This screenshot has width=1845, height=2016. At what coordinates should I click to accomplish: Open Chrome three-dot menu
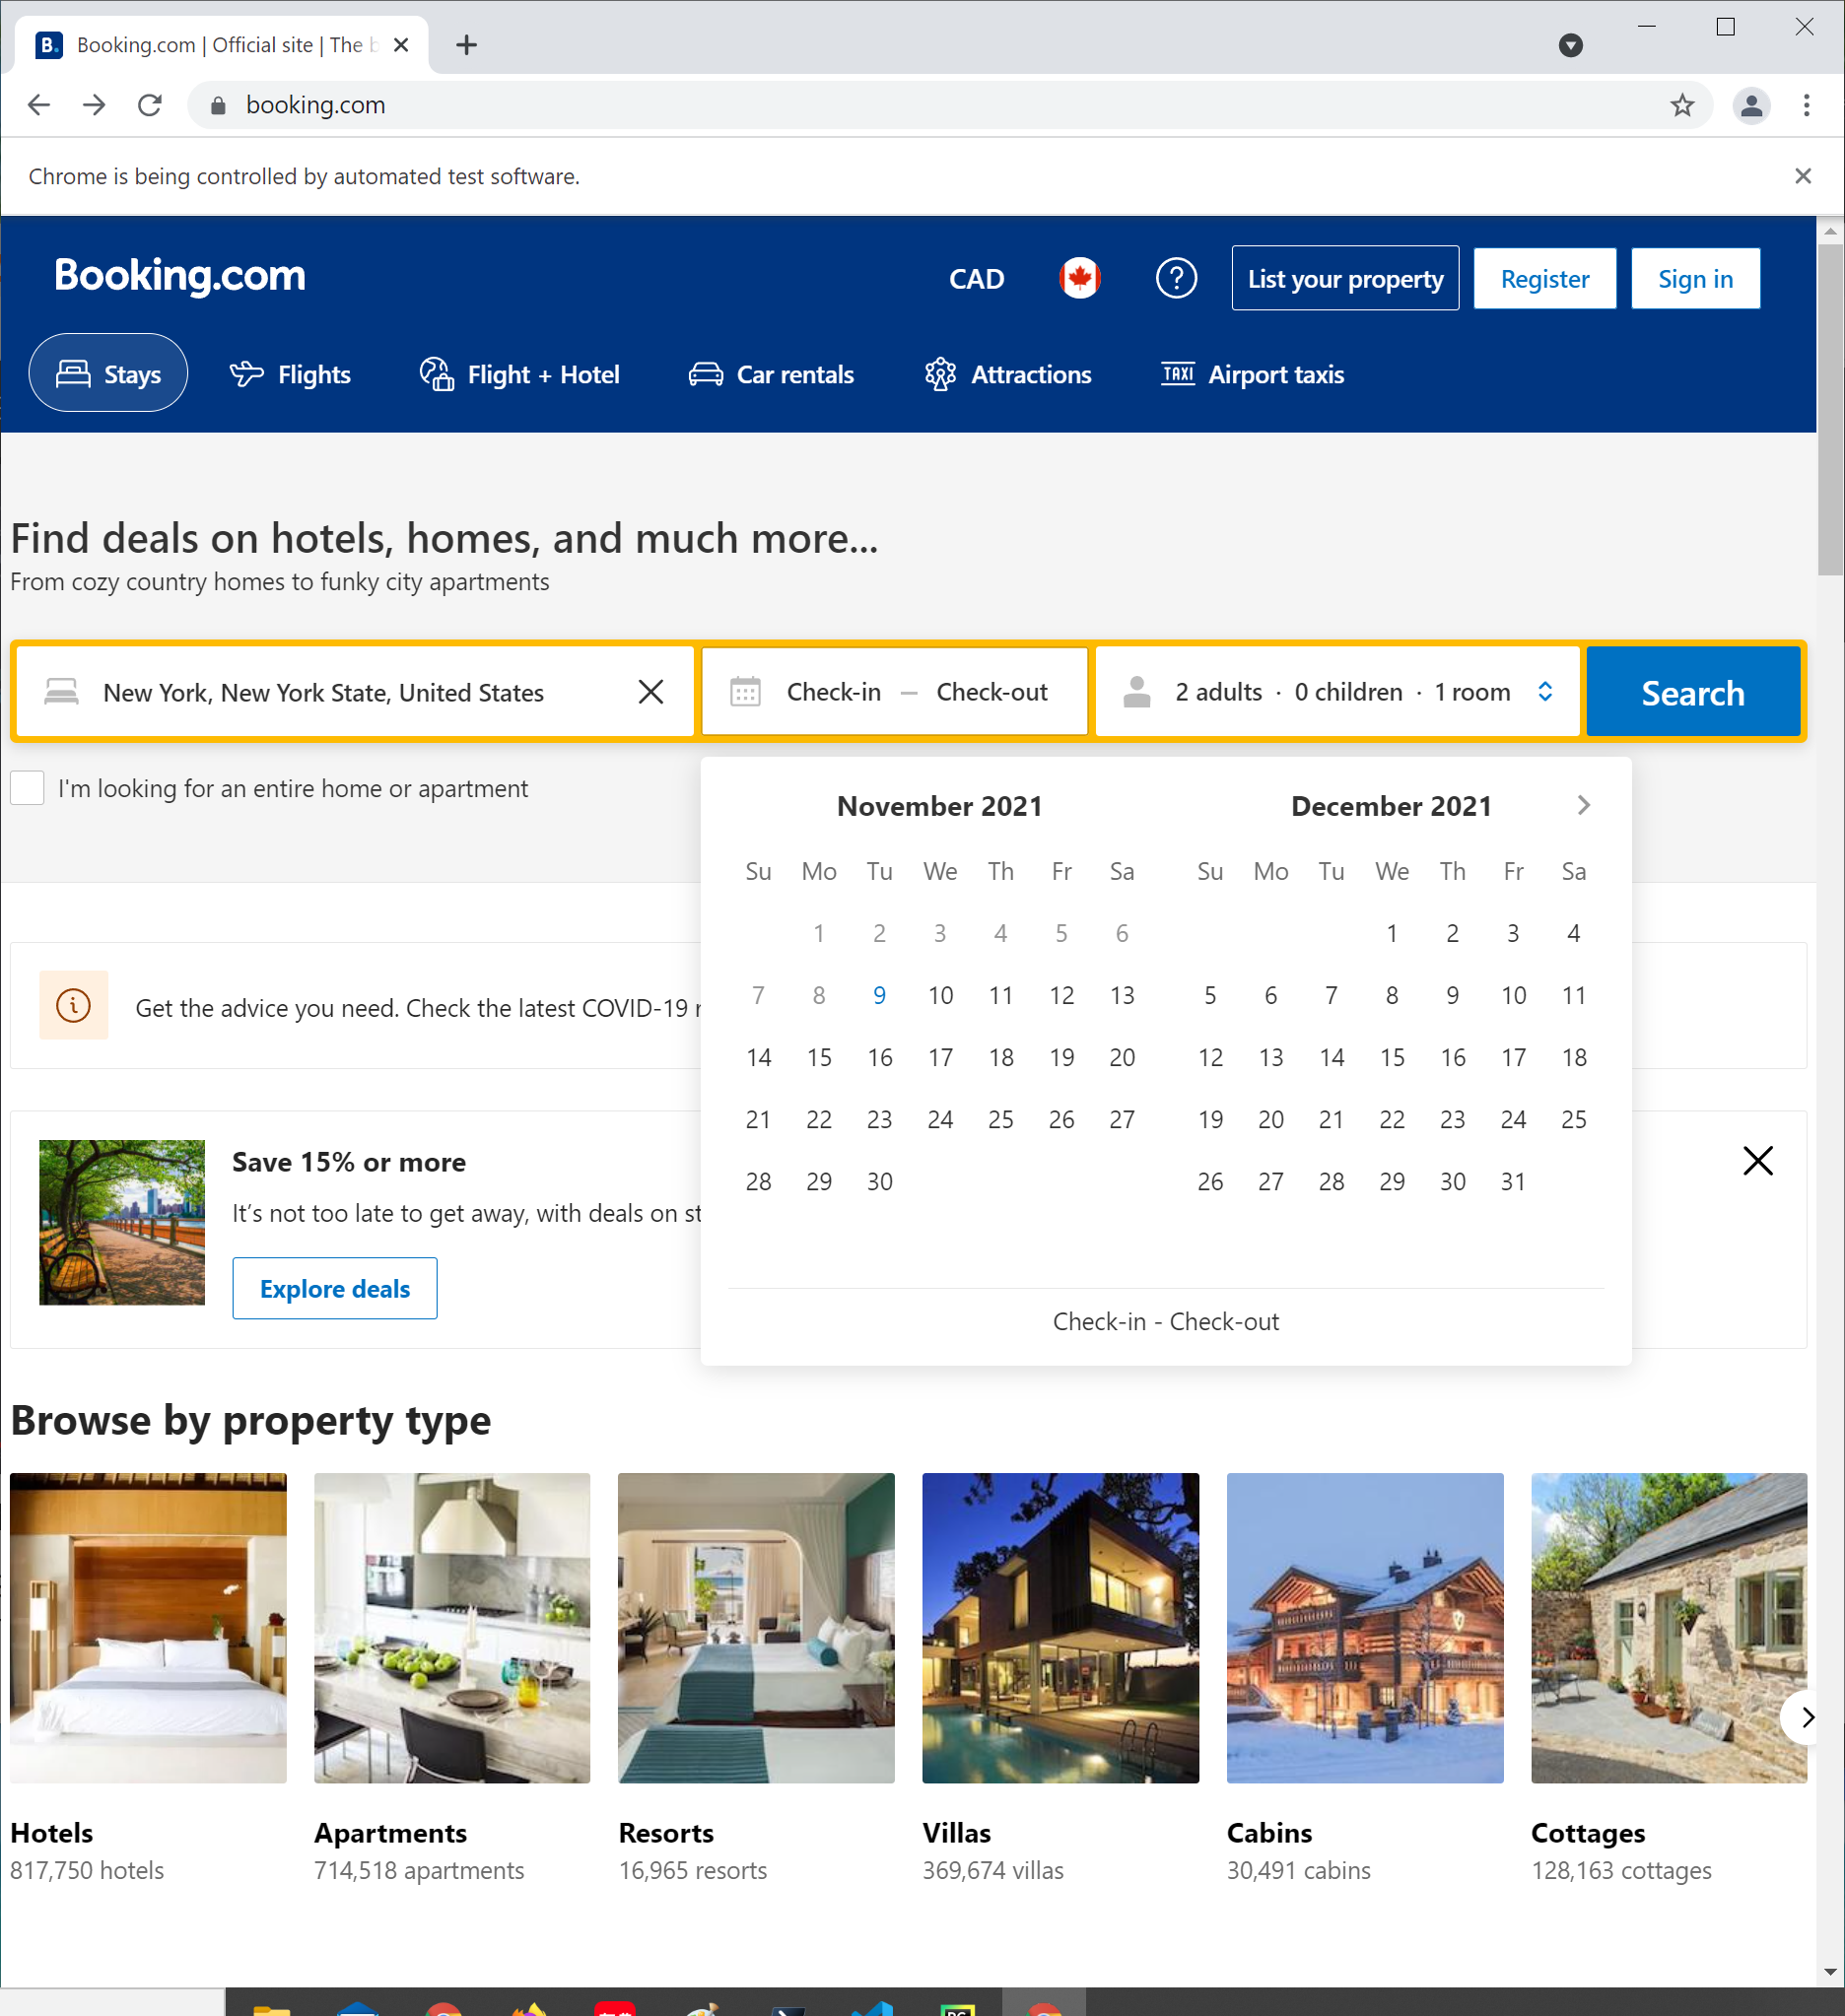coord(1806,105)
